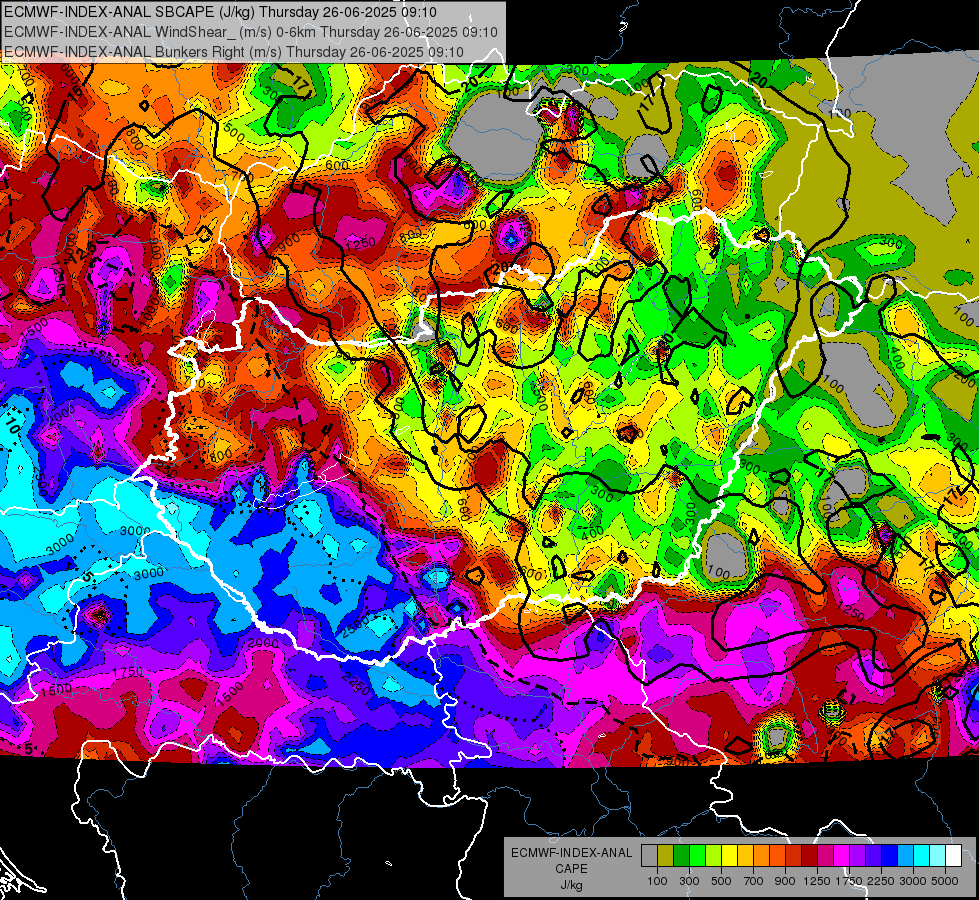This screenshot has height=900, width=979.
Task: Select the brick red legend swatch
Action: tap(794, 855)
